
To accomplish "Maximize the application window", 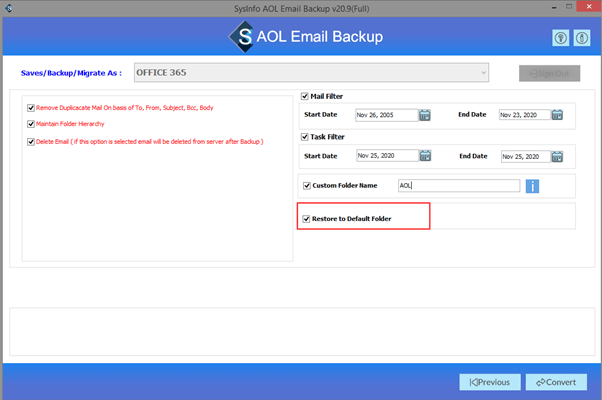I will click(x=569, y=7).
